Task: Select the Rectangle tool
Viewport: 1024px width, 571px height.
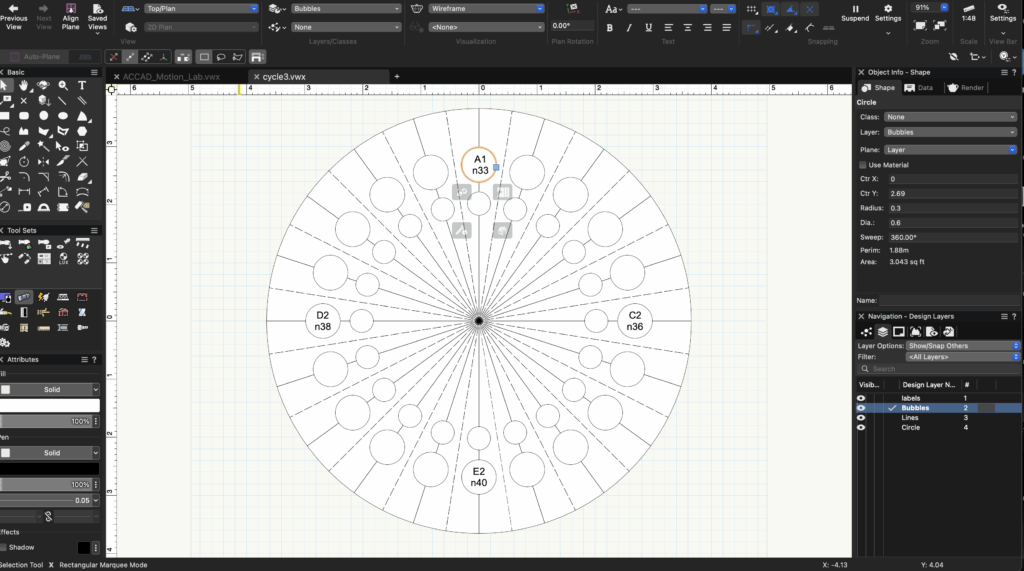Action: pyautogui.click(x=5, y=116)
